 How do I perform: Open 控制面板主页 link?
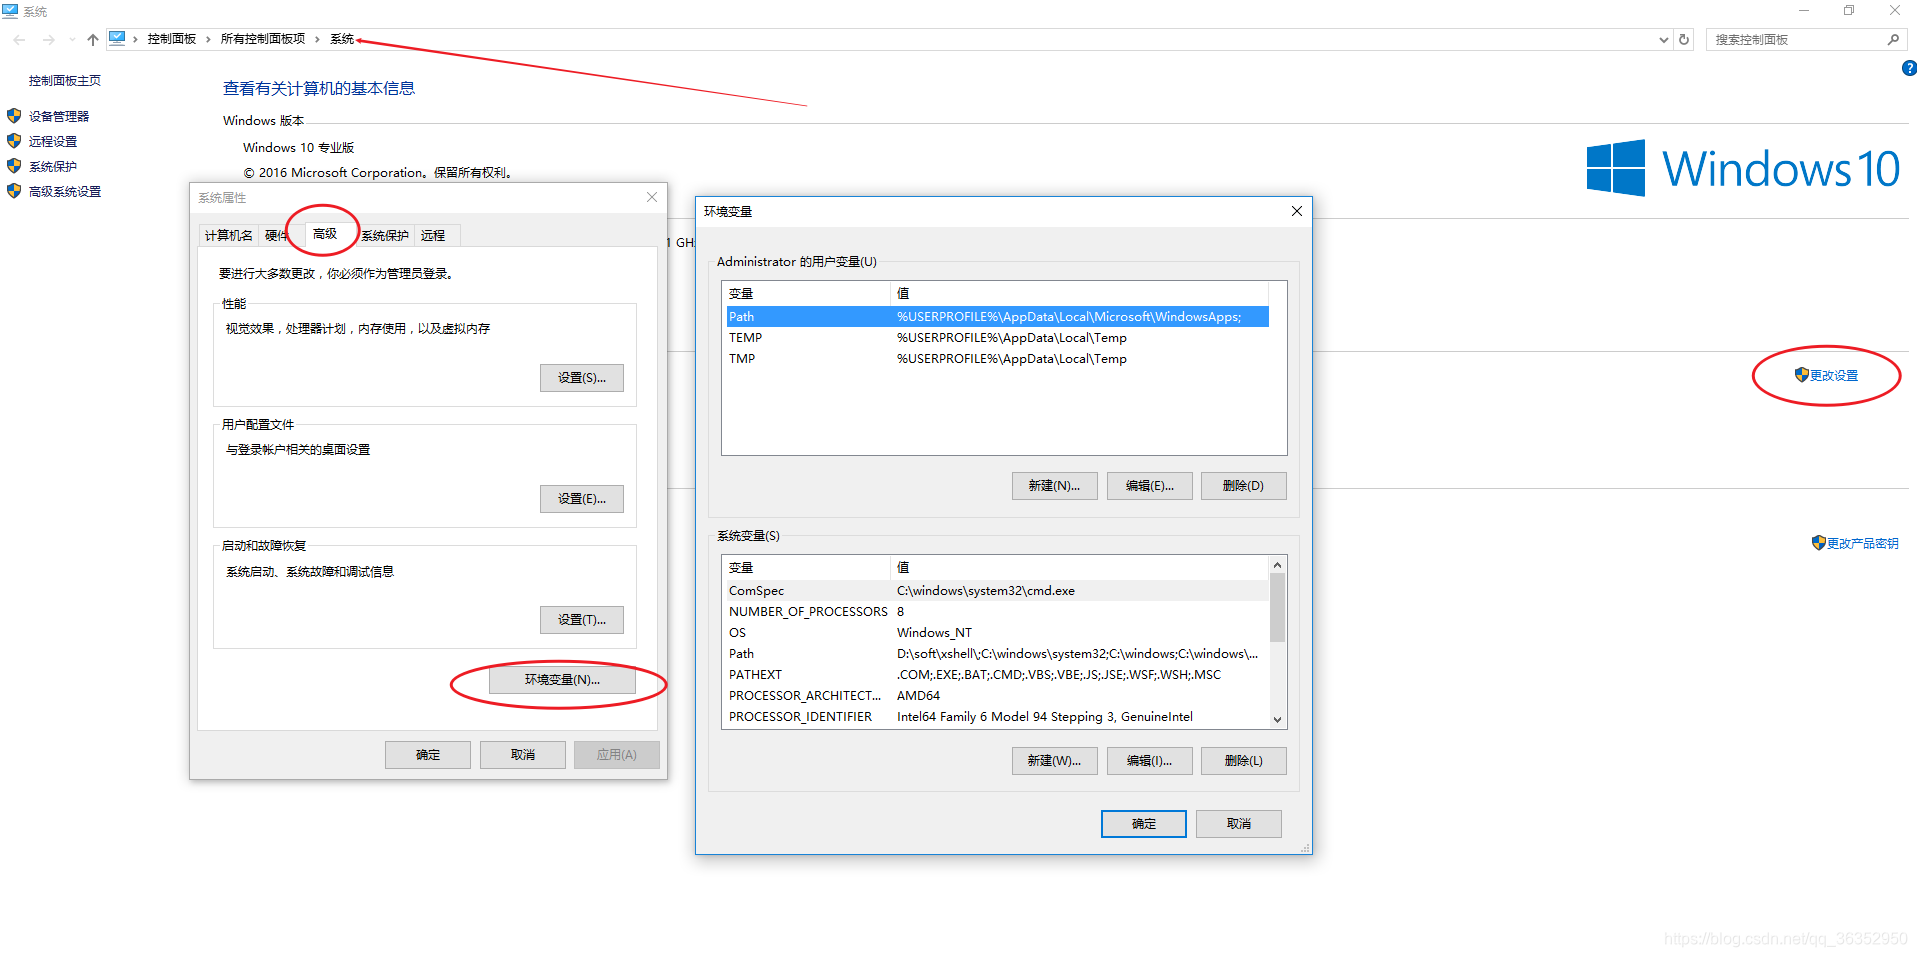pos(64,81)
